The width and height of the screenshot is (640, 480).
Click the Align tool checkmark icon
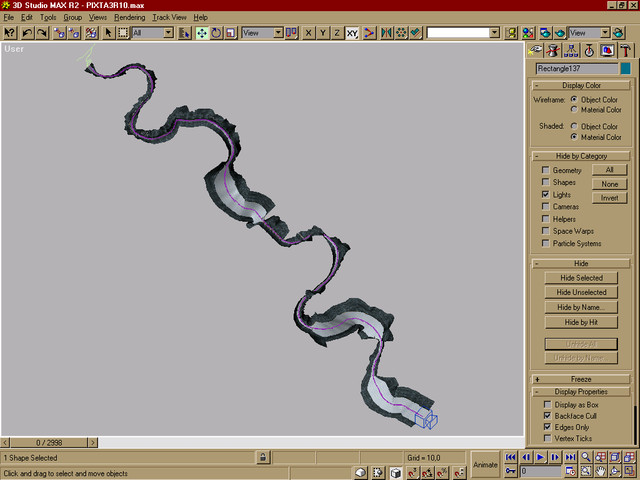point(416,33)
